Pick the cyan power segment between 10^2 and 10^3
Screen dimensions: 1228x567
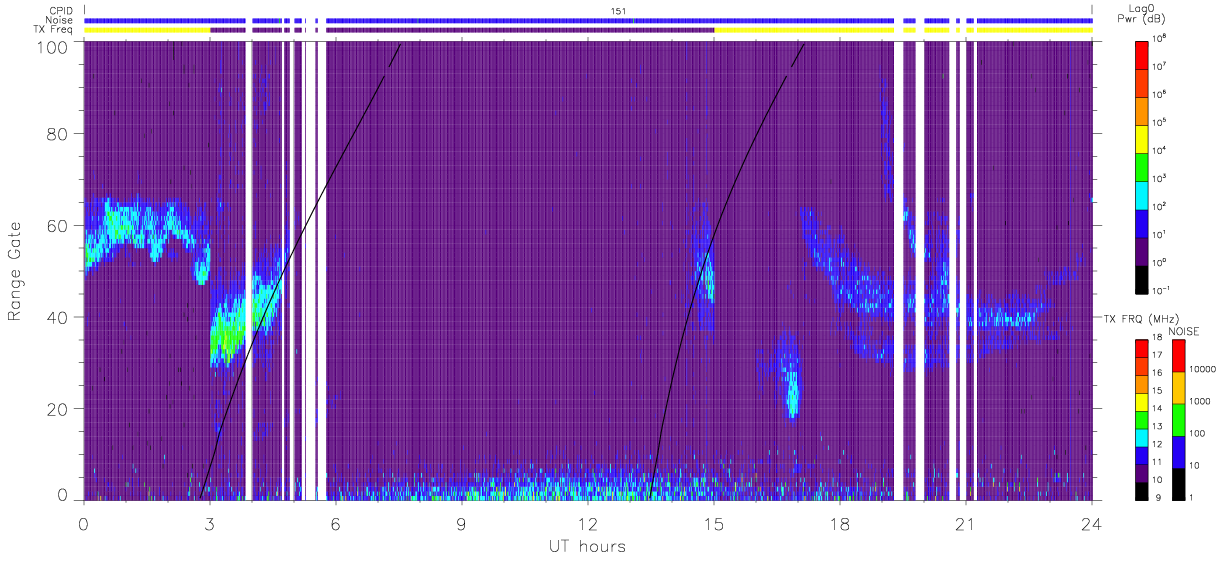click(1143, 194)
